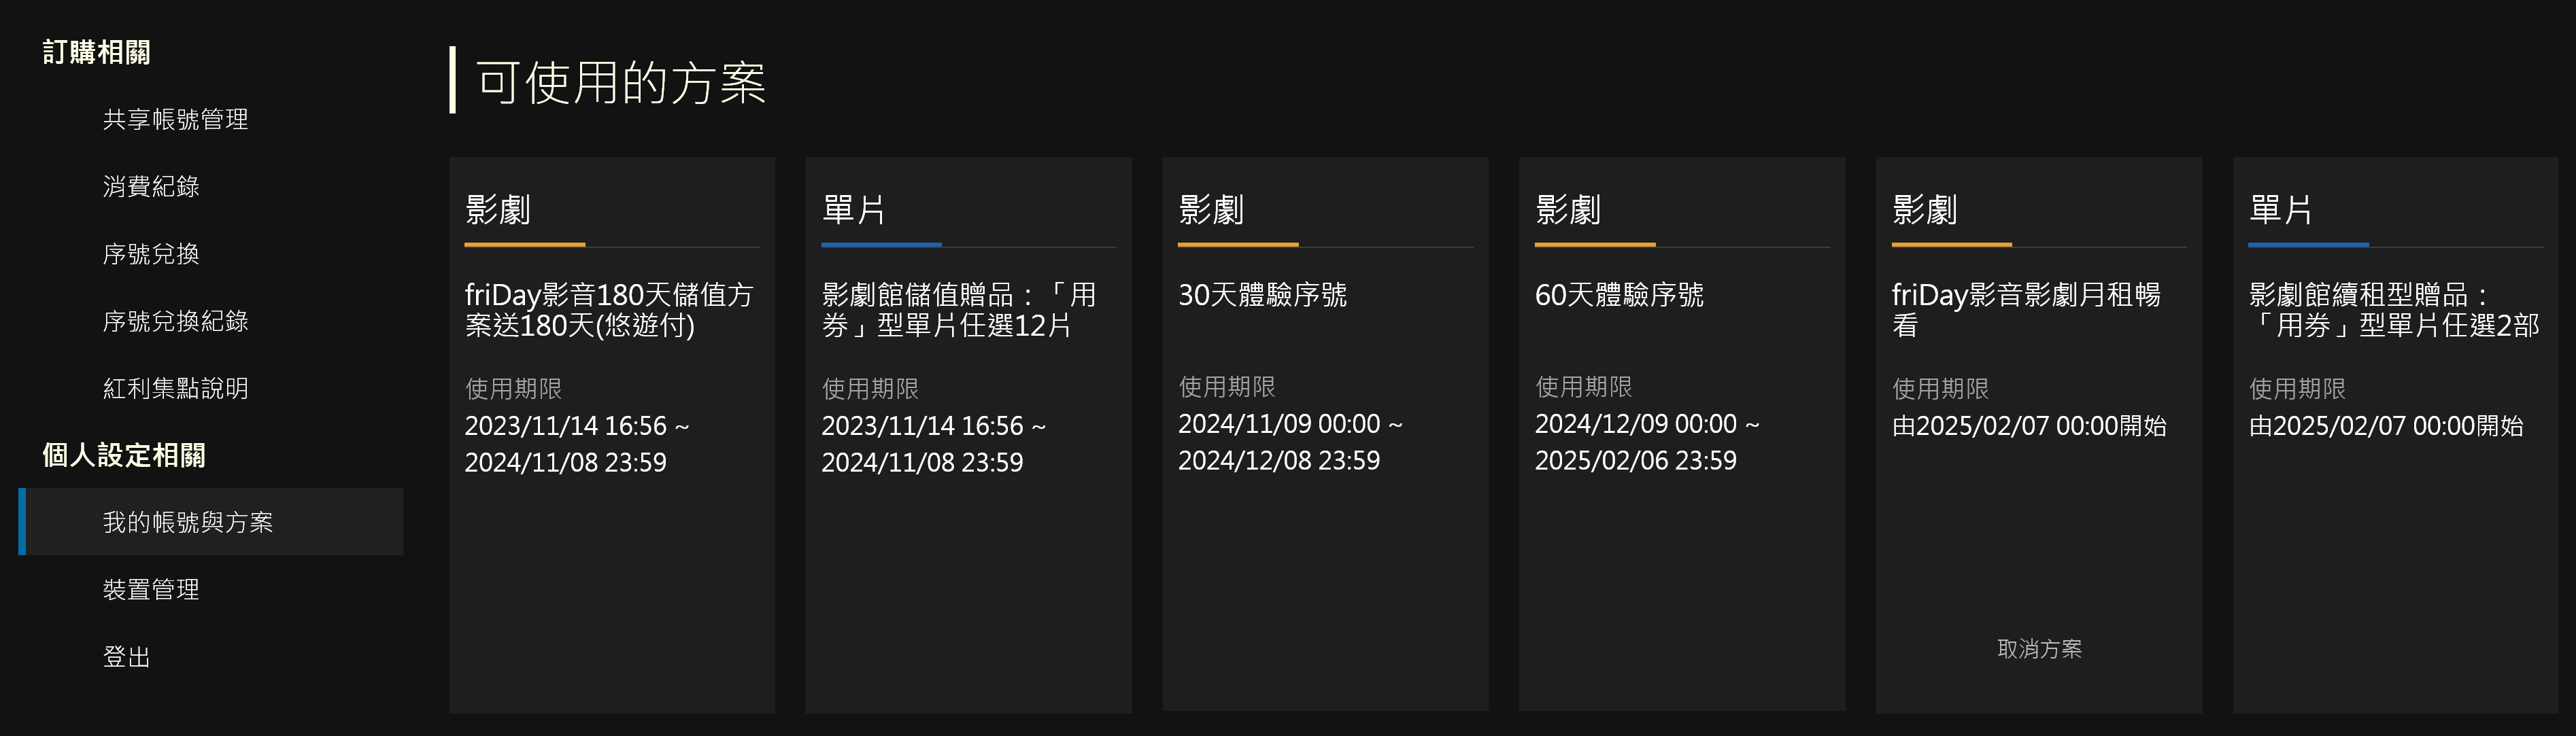The height and width of the screenshot is (736, 2576).
Task: Click 登出 to sign out
Action: [x=127, y=657]
